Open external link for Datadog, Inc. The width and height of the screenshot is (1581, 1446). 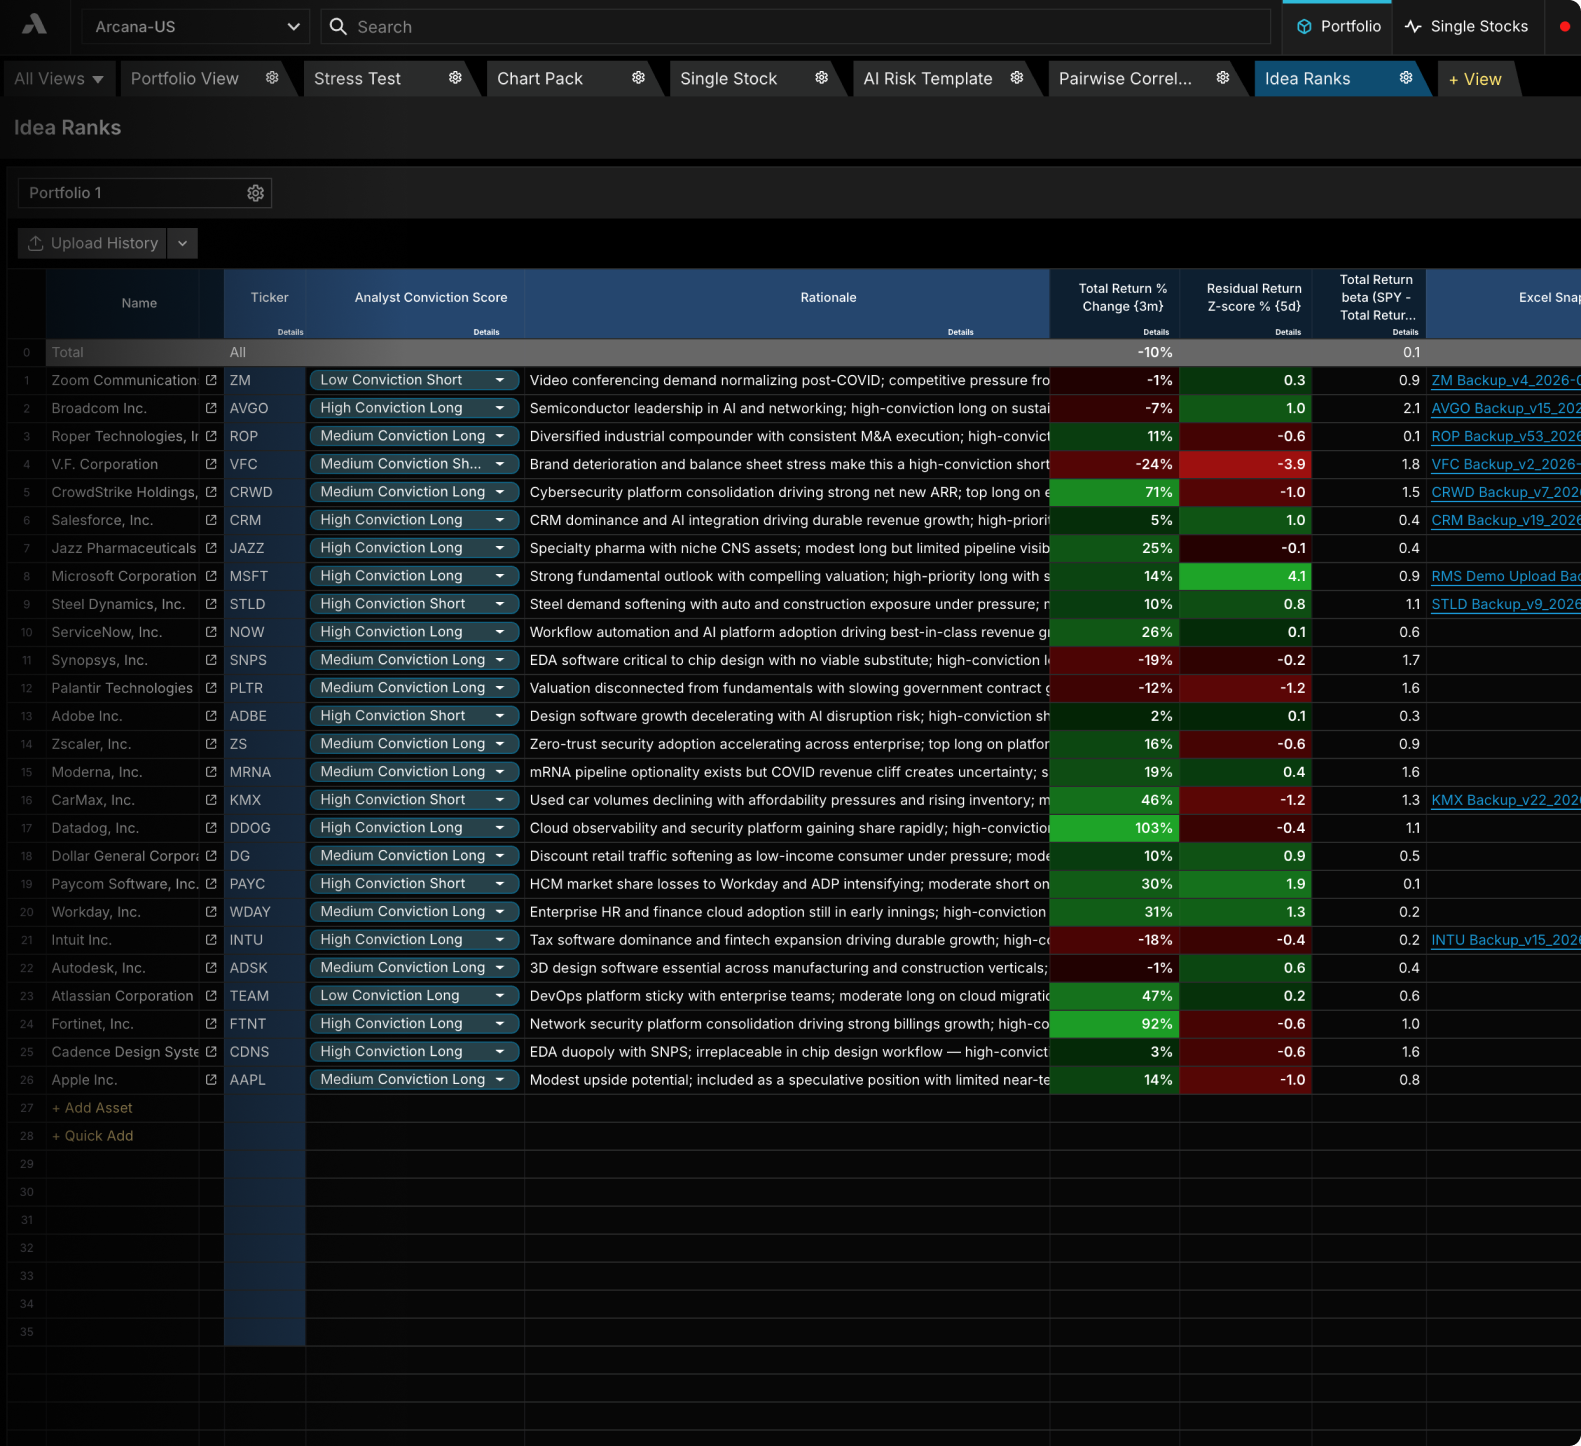[211, 828]
